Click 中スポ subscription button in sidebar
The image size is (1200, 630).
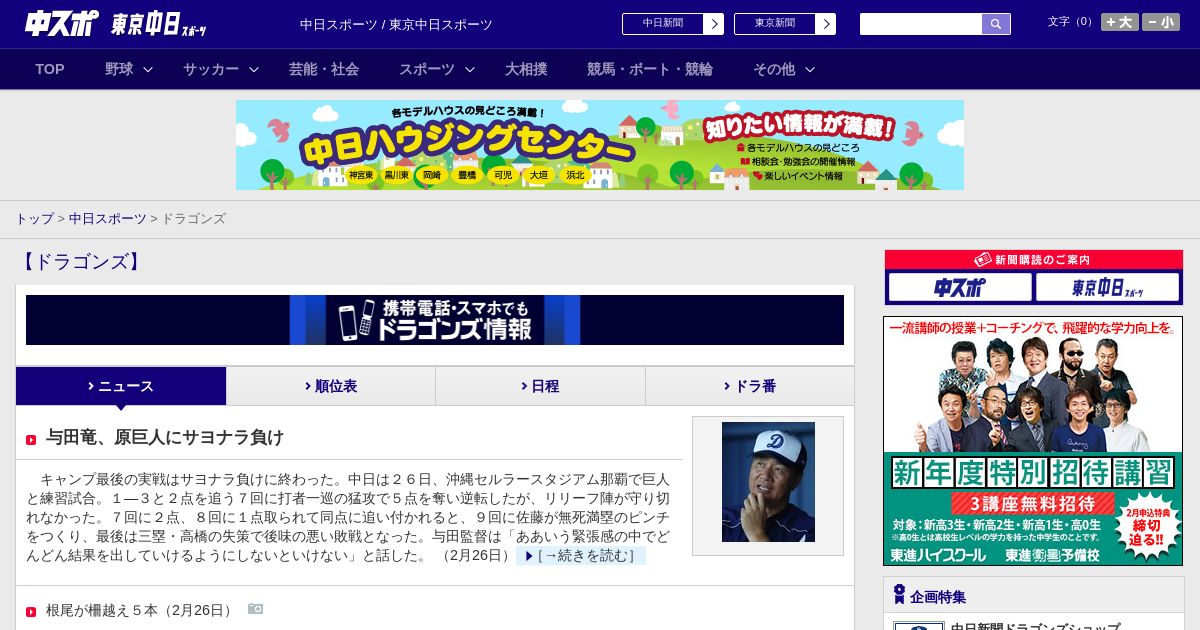pos(960,288)
